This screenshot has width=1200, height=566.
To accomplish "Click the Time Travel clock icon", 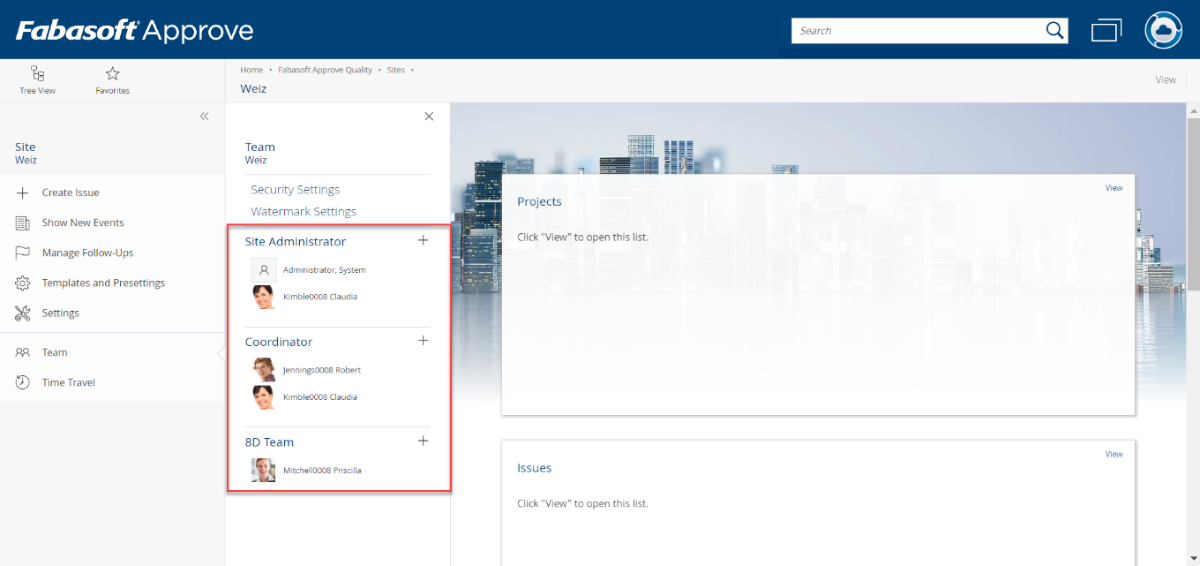I will click(x=22, y=382).
